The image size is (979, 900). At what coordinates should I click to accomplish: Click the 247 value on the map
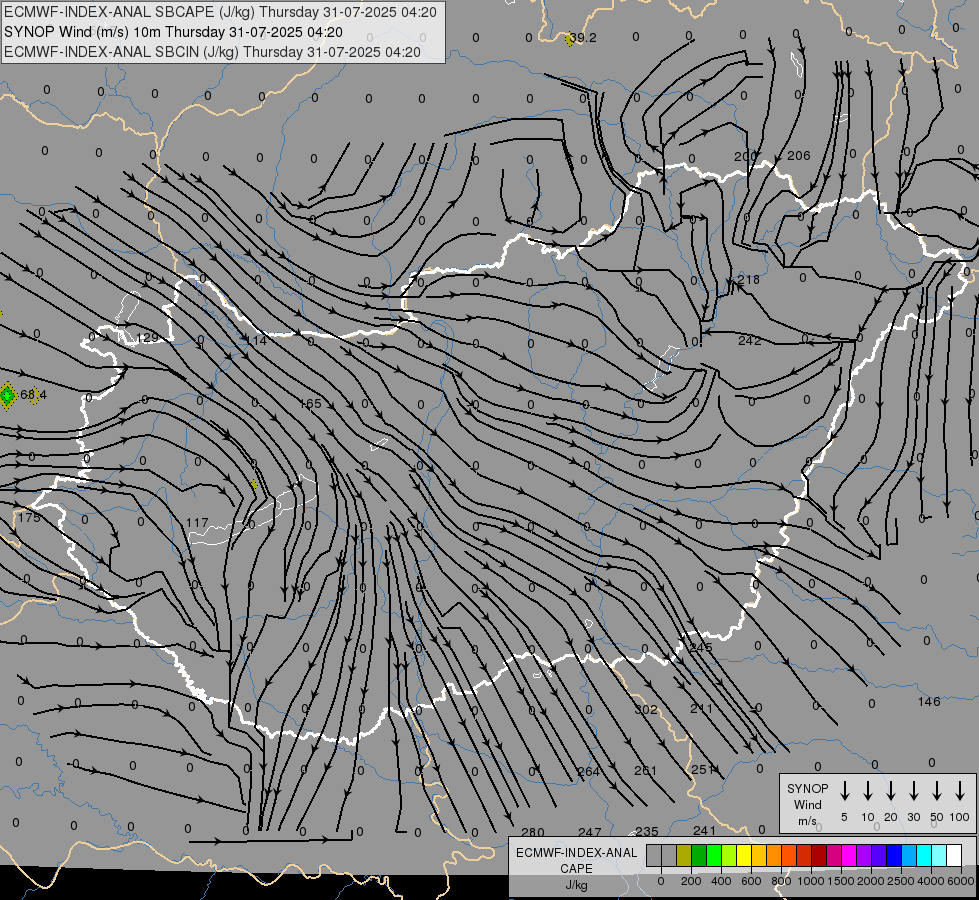[589, 832]
